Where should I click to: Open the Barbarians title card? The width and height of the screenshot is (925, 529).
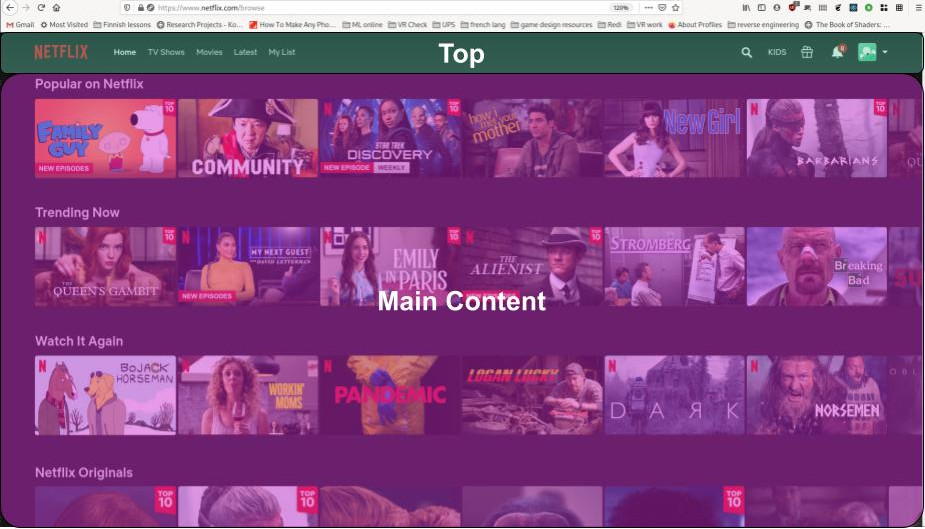816,138
